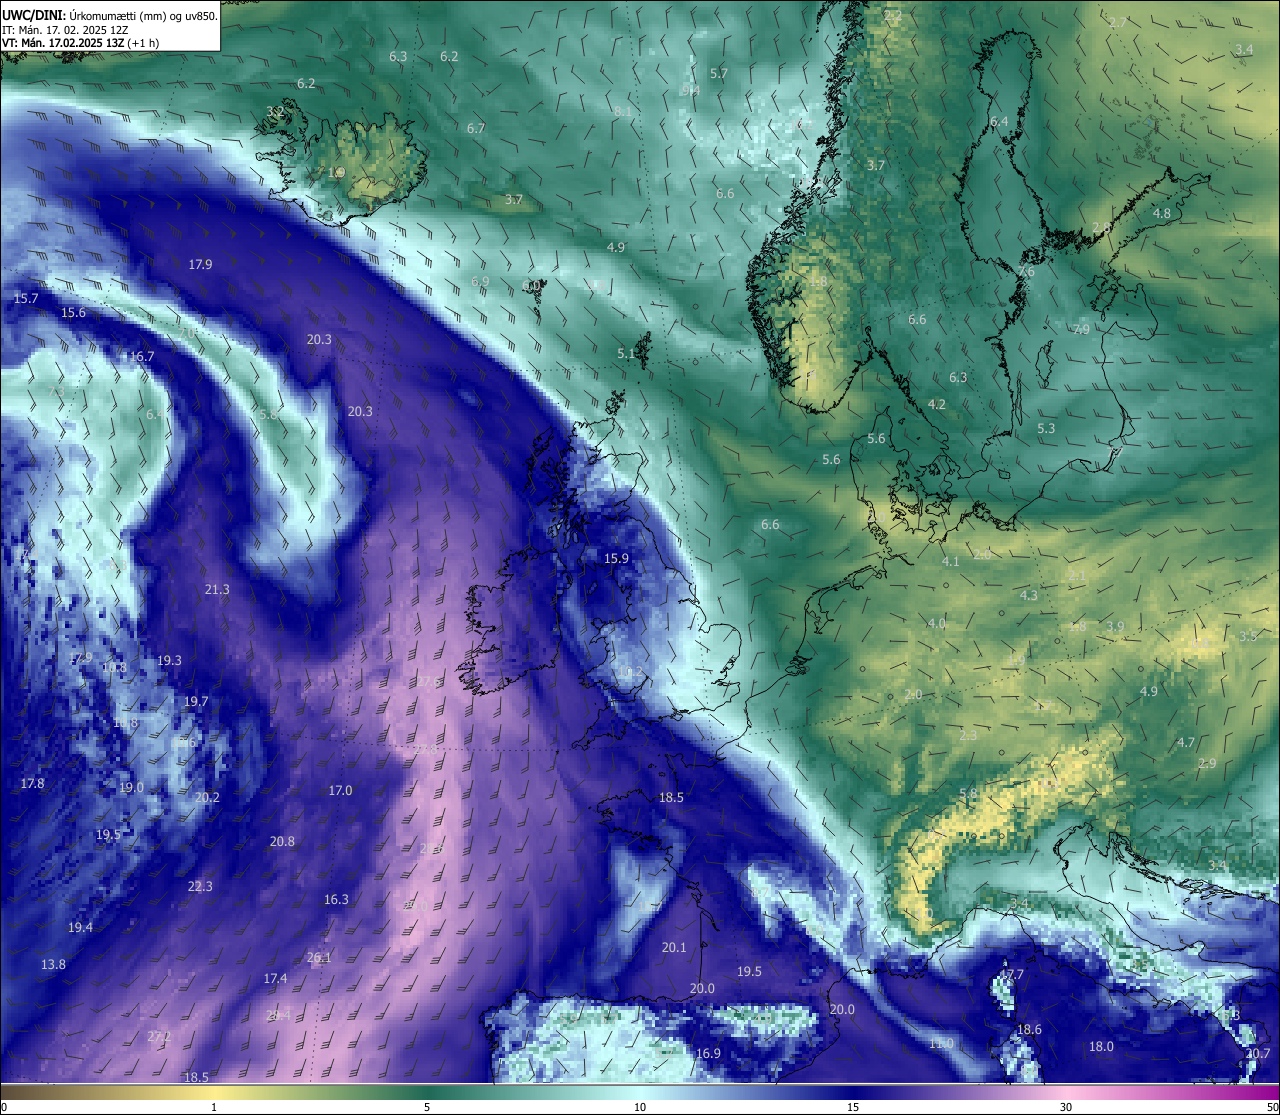Viewport: 1280px width, 1115px height.
Task: Click the map value 27.2
Action: point(159,1037)
